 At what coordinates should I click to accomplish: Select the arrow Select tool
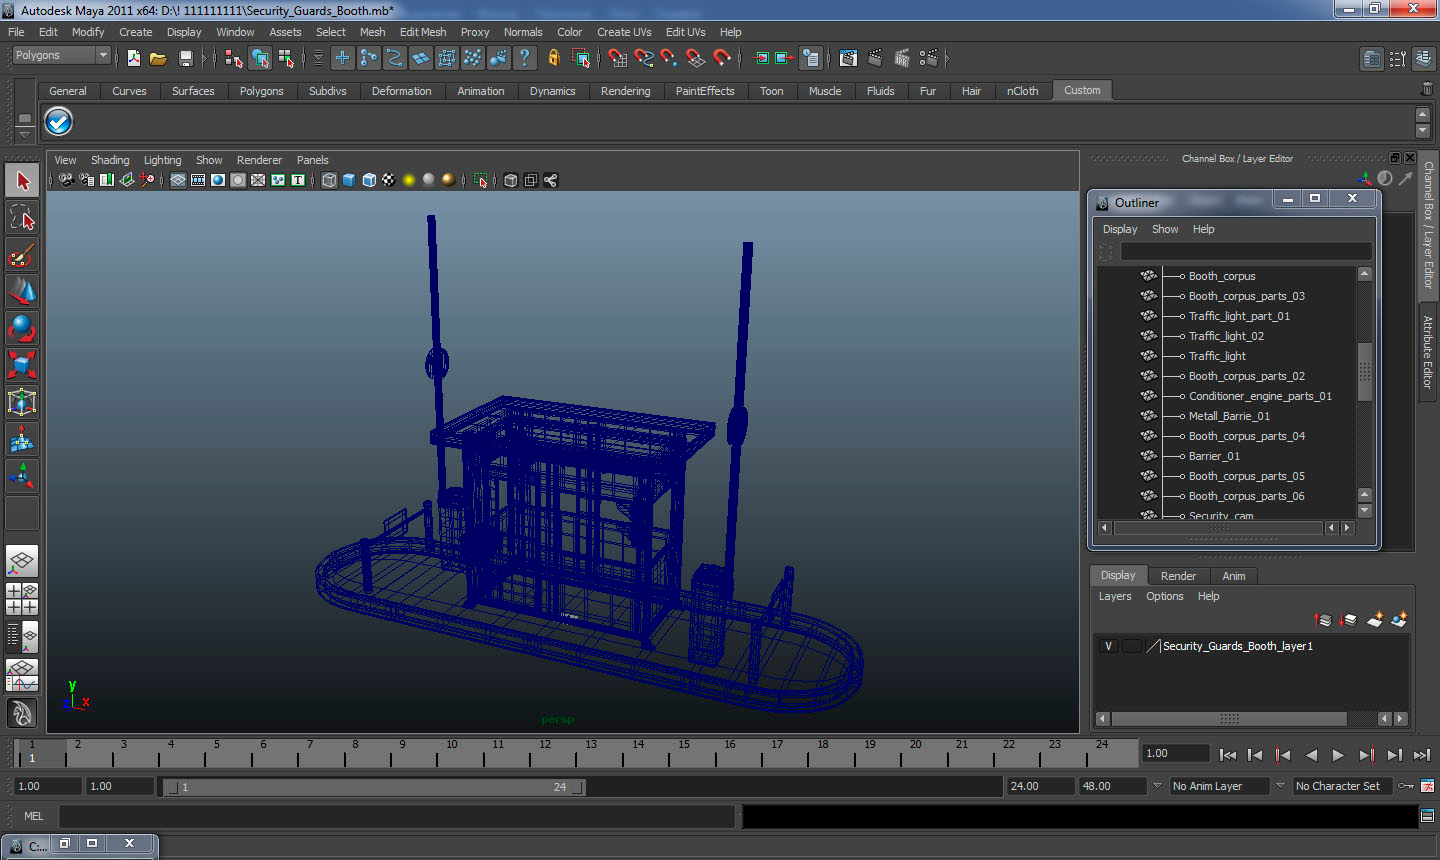coord(22,181)
